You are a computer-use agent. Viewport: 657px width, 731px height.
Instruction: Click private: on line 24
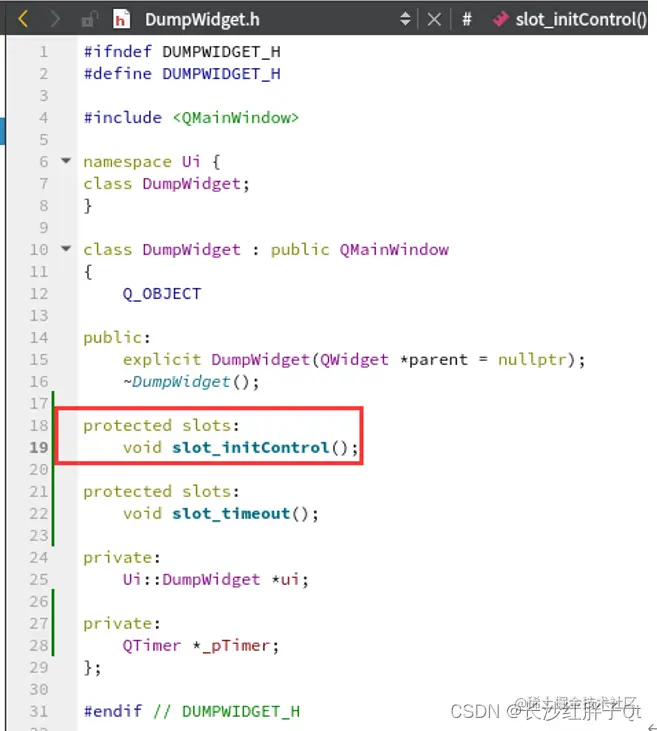[x=122, y=557]
